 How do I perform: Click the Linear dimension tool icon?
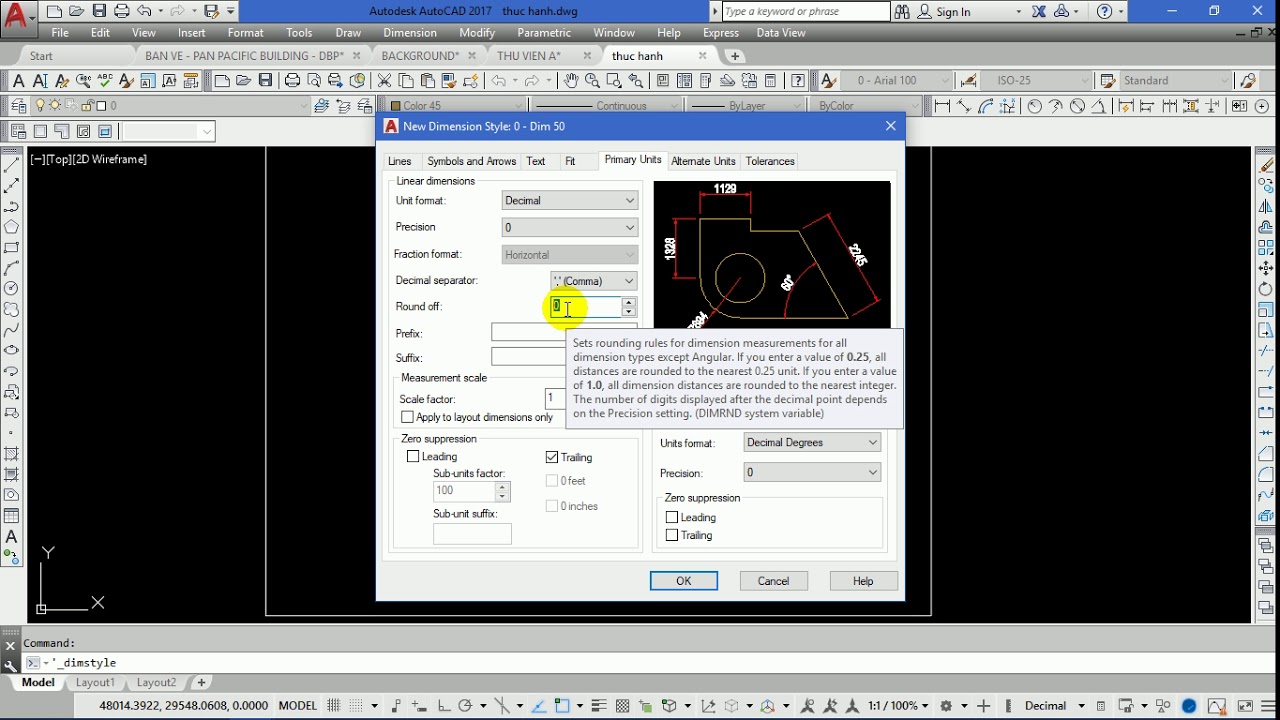coord(942,106)
